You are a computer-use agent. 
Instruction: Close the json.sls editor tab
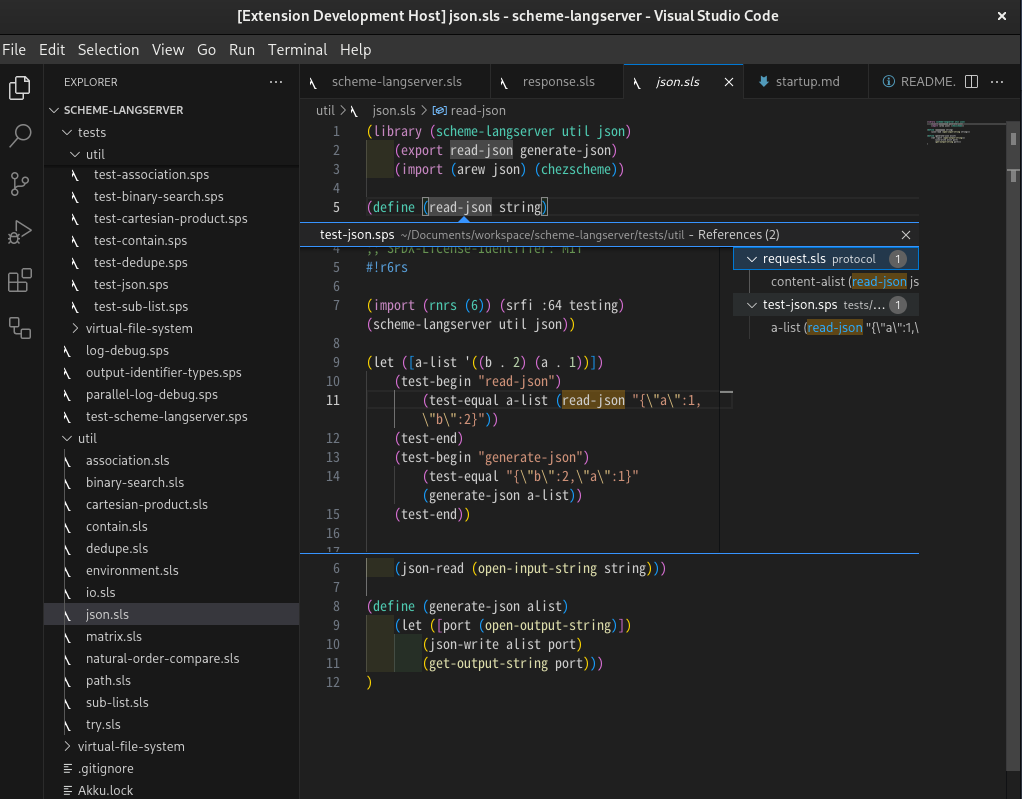pos(729,82)
